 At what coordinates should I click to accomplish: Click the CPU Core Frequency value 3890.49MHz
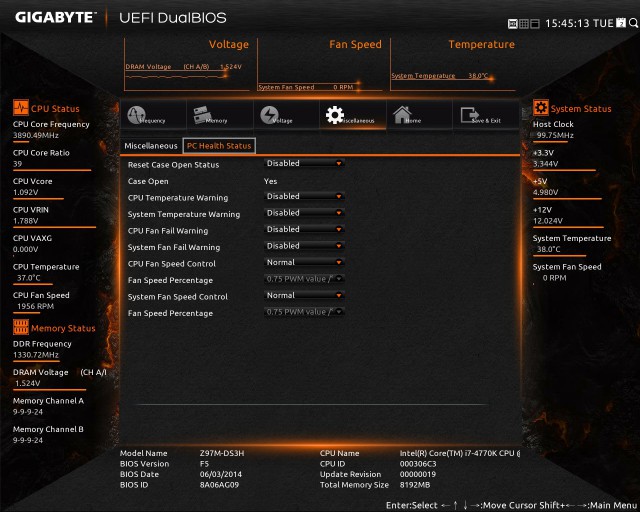pos(36,136)
